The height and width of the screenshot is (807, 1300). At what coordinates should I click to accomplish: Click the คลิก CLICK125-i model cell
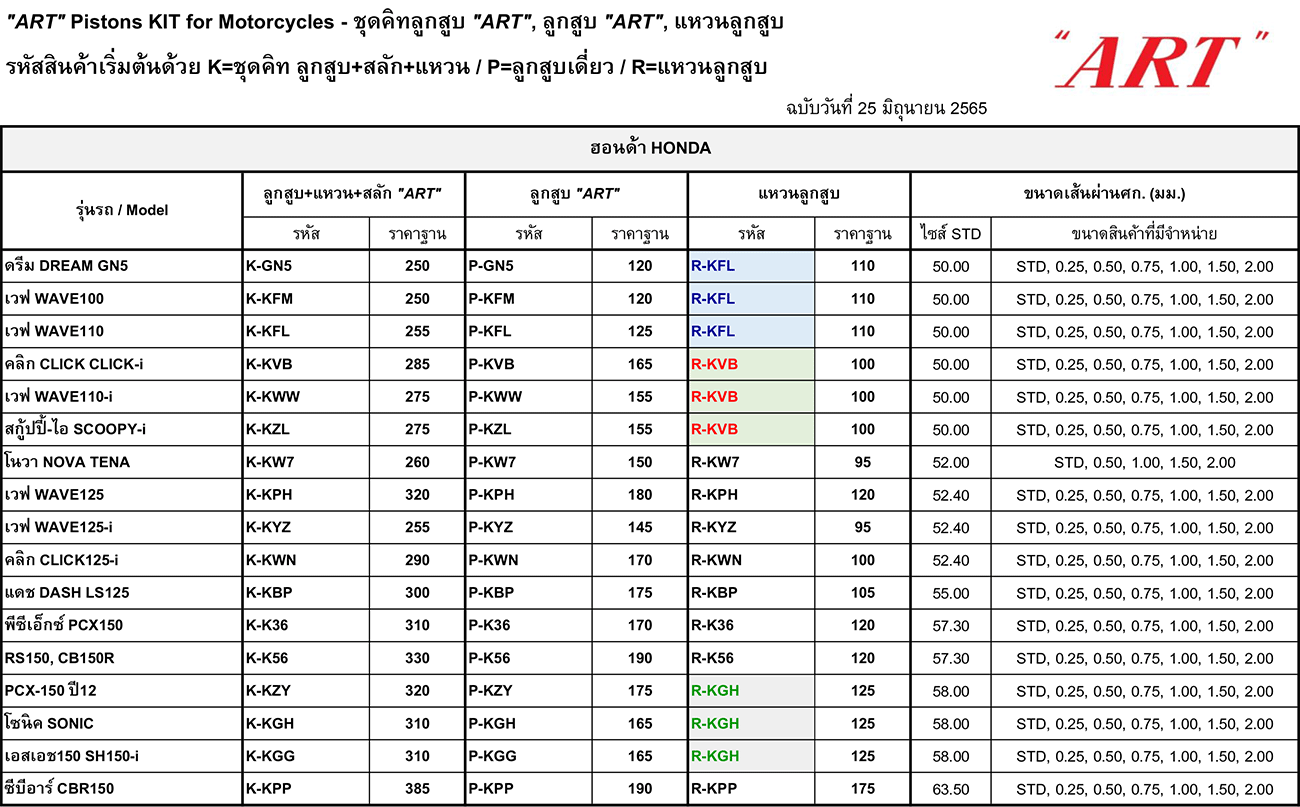point(122,560)
